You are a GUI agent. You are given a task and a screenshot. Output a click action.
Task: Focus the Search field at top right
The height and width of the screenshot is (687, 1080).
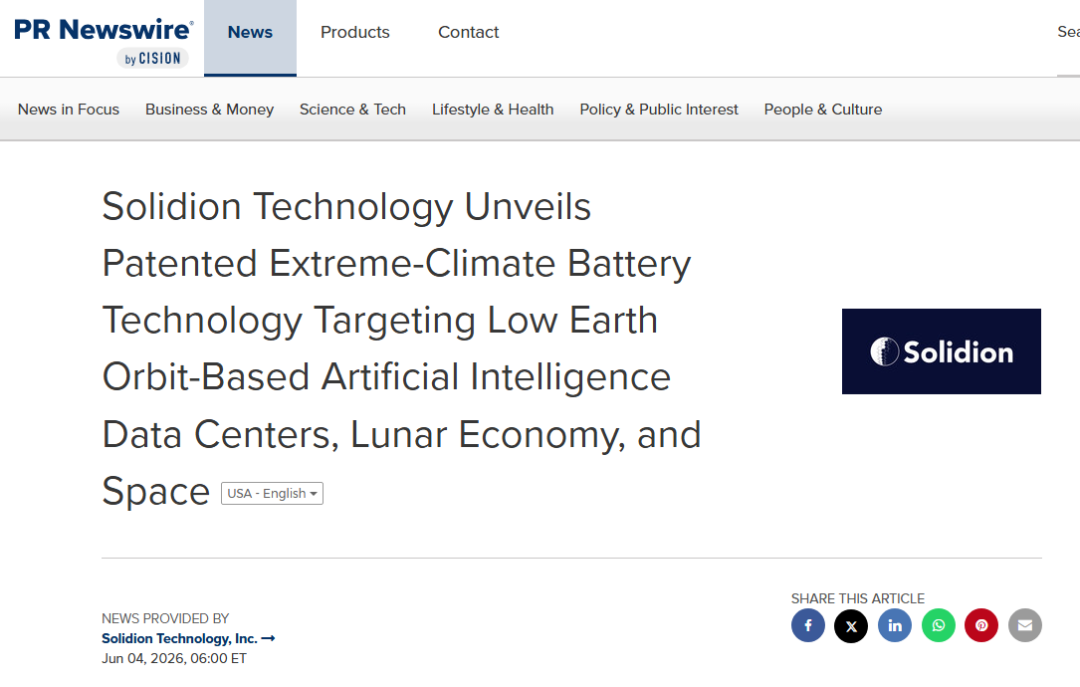point(1068,32)
